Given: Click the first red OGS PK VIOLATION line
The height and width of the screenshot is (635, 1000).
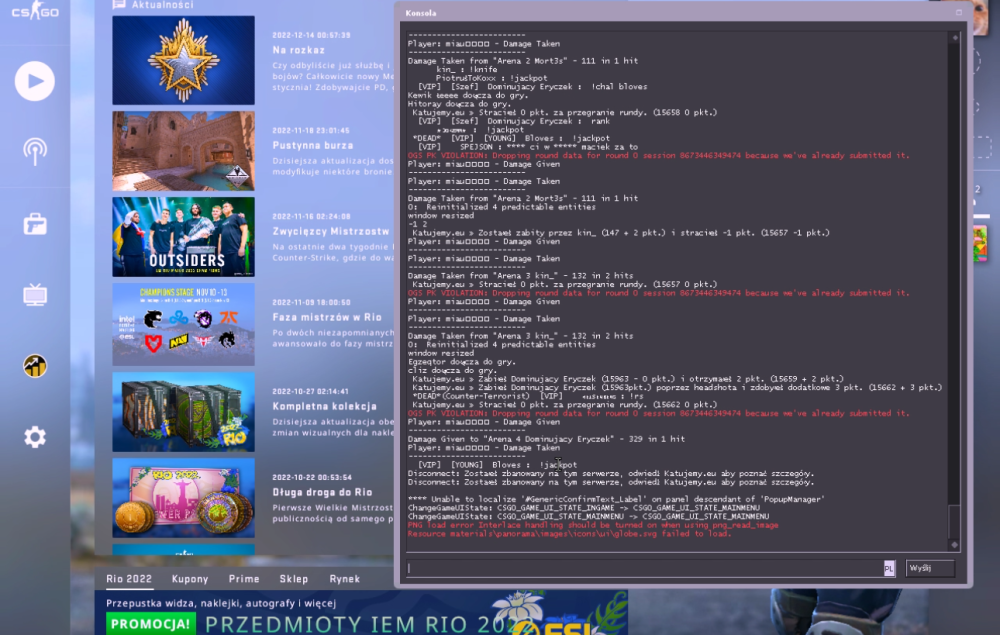Looking at the screenshot, I should [659, 155].
